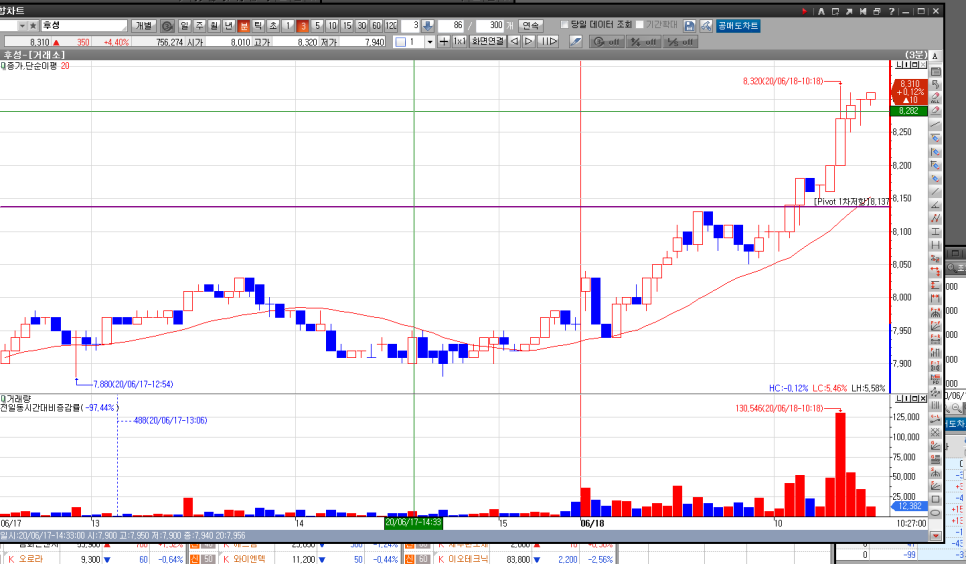Screen dimensions: 966x564
Task: Click the 후성 stock name field
Action: [84, 26]
